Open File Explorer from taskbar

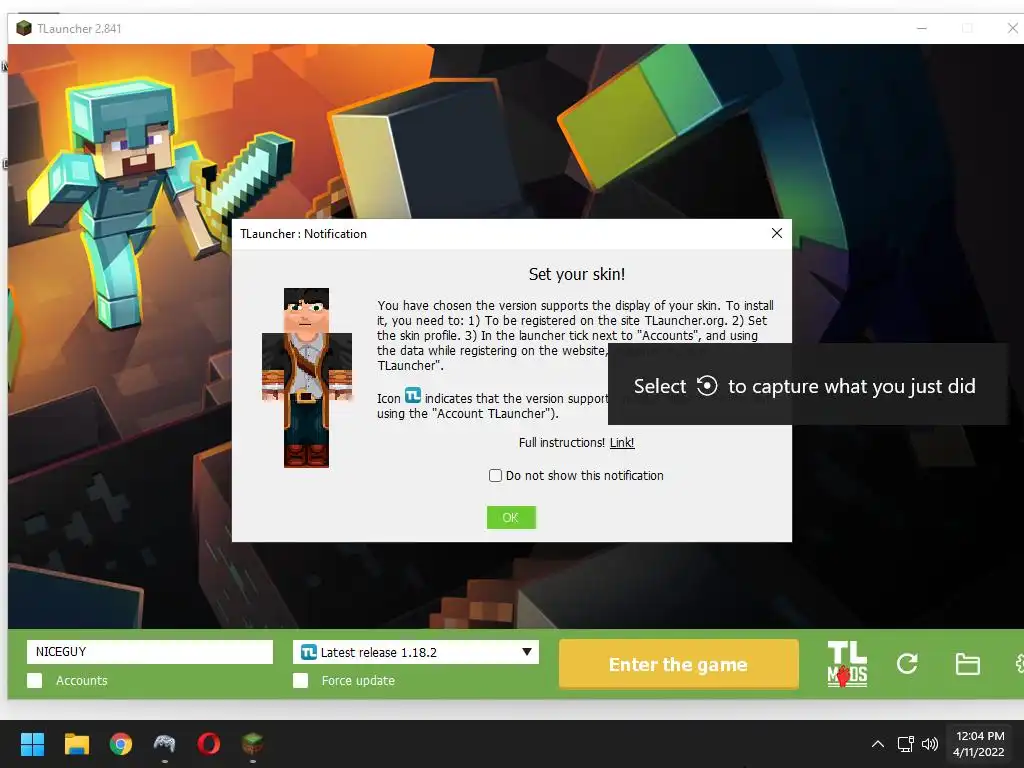click(x=76, y=744)
